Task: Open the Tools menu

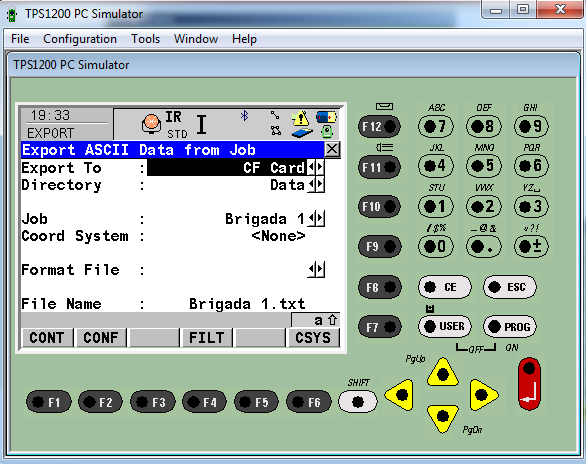Action: [x=145, y=39]
